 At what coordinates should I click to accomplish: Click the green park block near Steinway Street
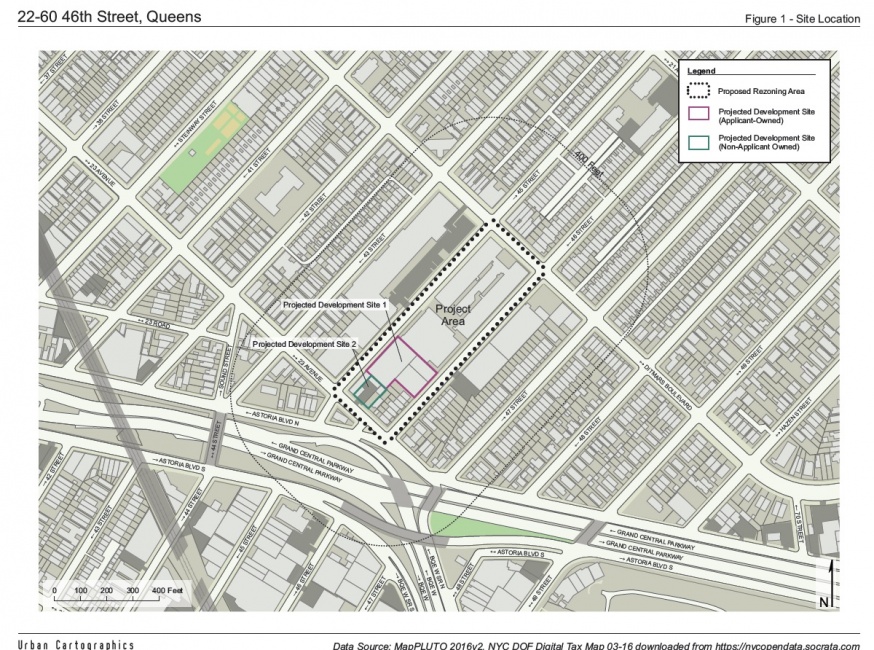(x=203, y=149)
